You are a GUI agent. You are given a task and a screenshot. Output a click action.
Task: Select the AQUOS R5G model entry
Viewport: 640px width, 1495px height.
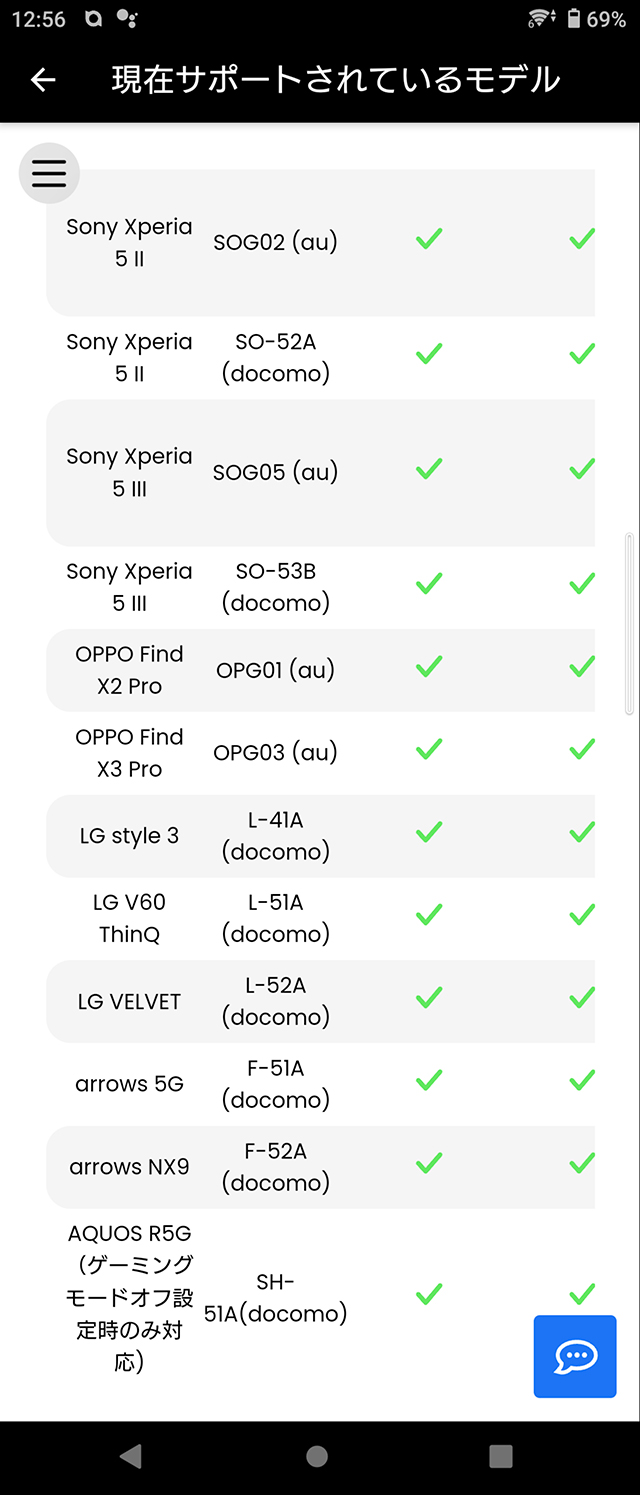click(x=129, y=1298)
